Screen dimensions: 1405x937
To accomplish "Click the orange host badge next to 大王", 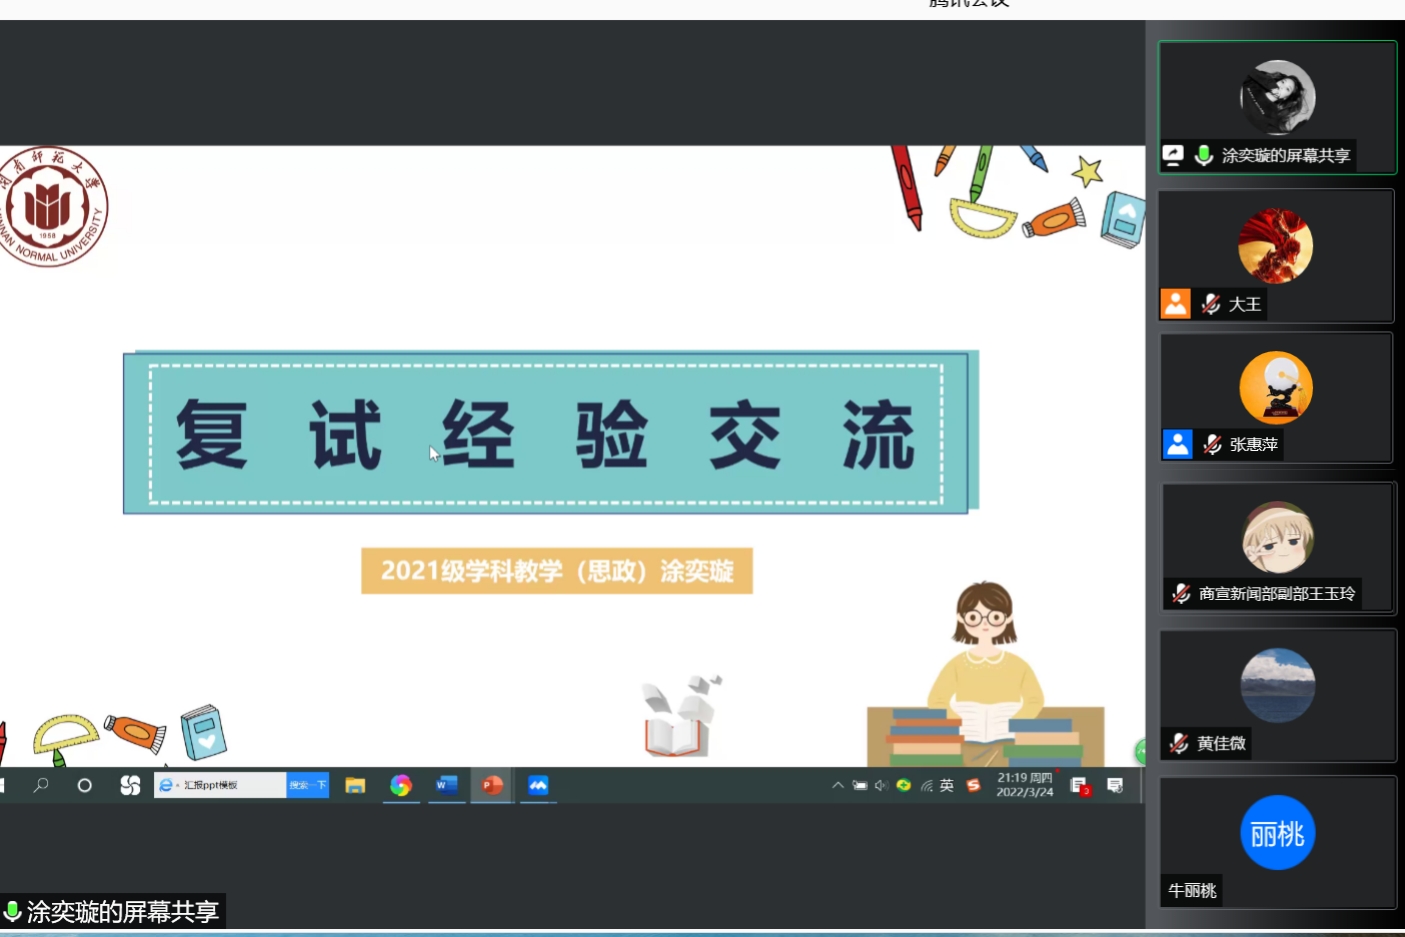I will pos(1176,304).
